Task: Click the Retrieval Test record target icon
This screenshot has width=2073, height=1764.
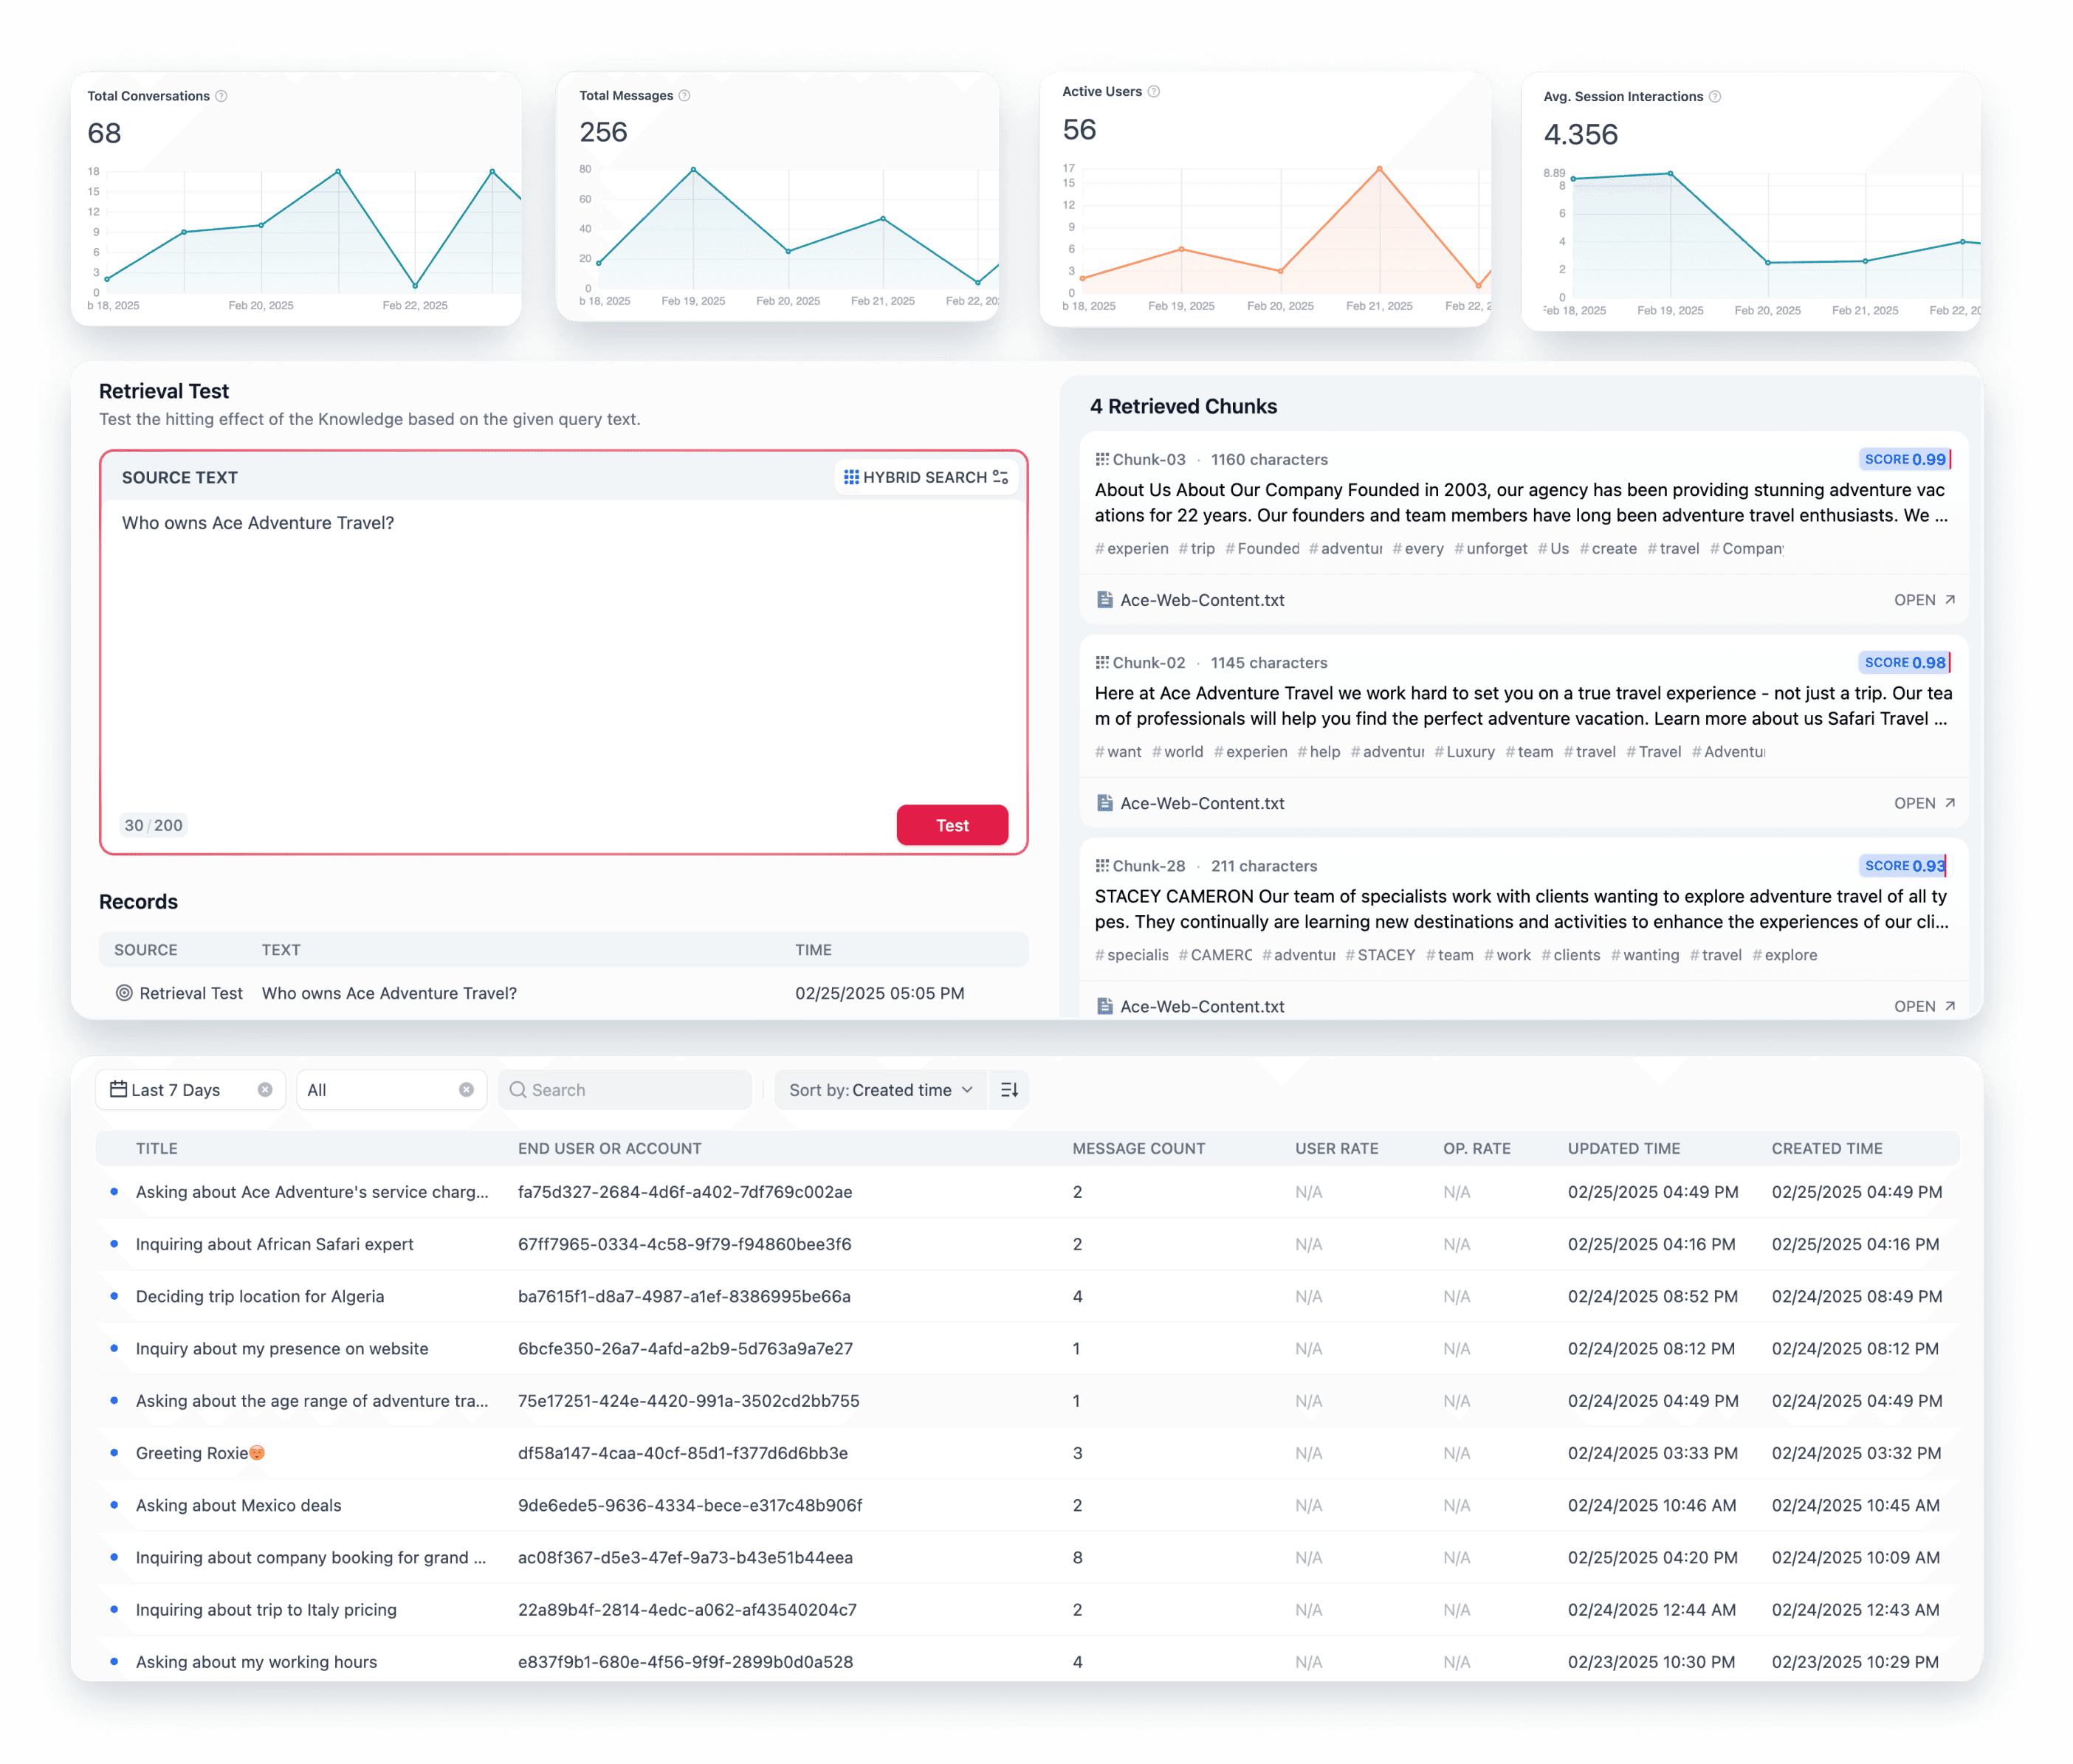Action: click(124, 993)
